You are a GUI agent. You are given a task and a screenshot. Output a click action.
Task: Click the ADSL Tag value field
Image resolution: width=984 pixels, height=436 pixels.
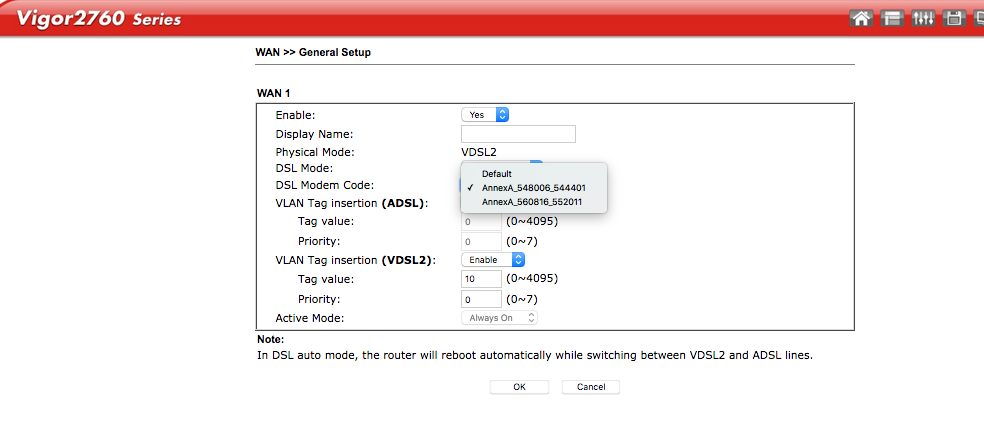481,222
